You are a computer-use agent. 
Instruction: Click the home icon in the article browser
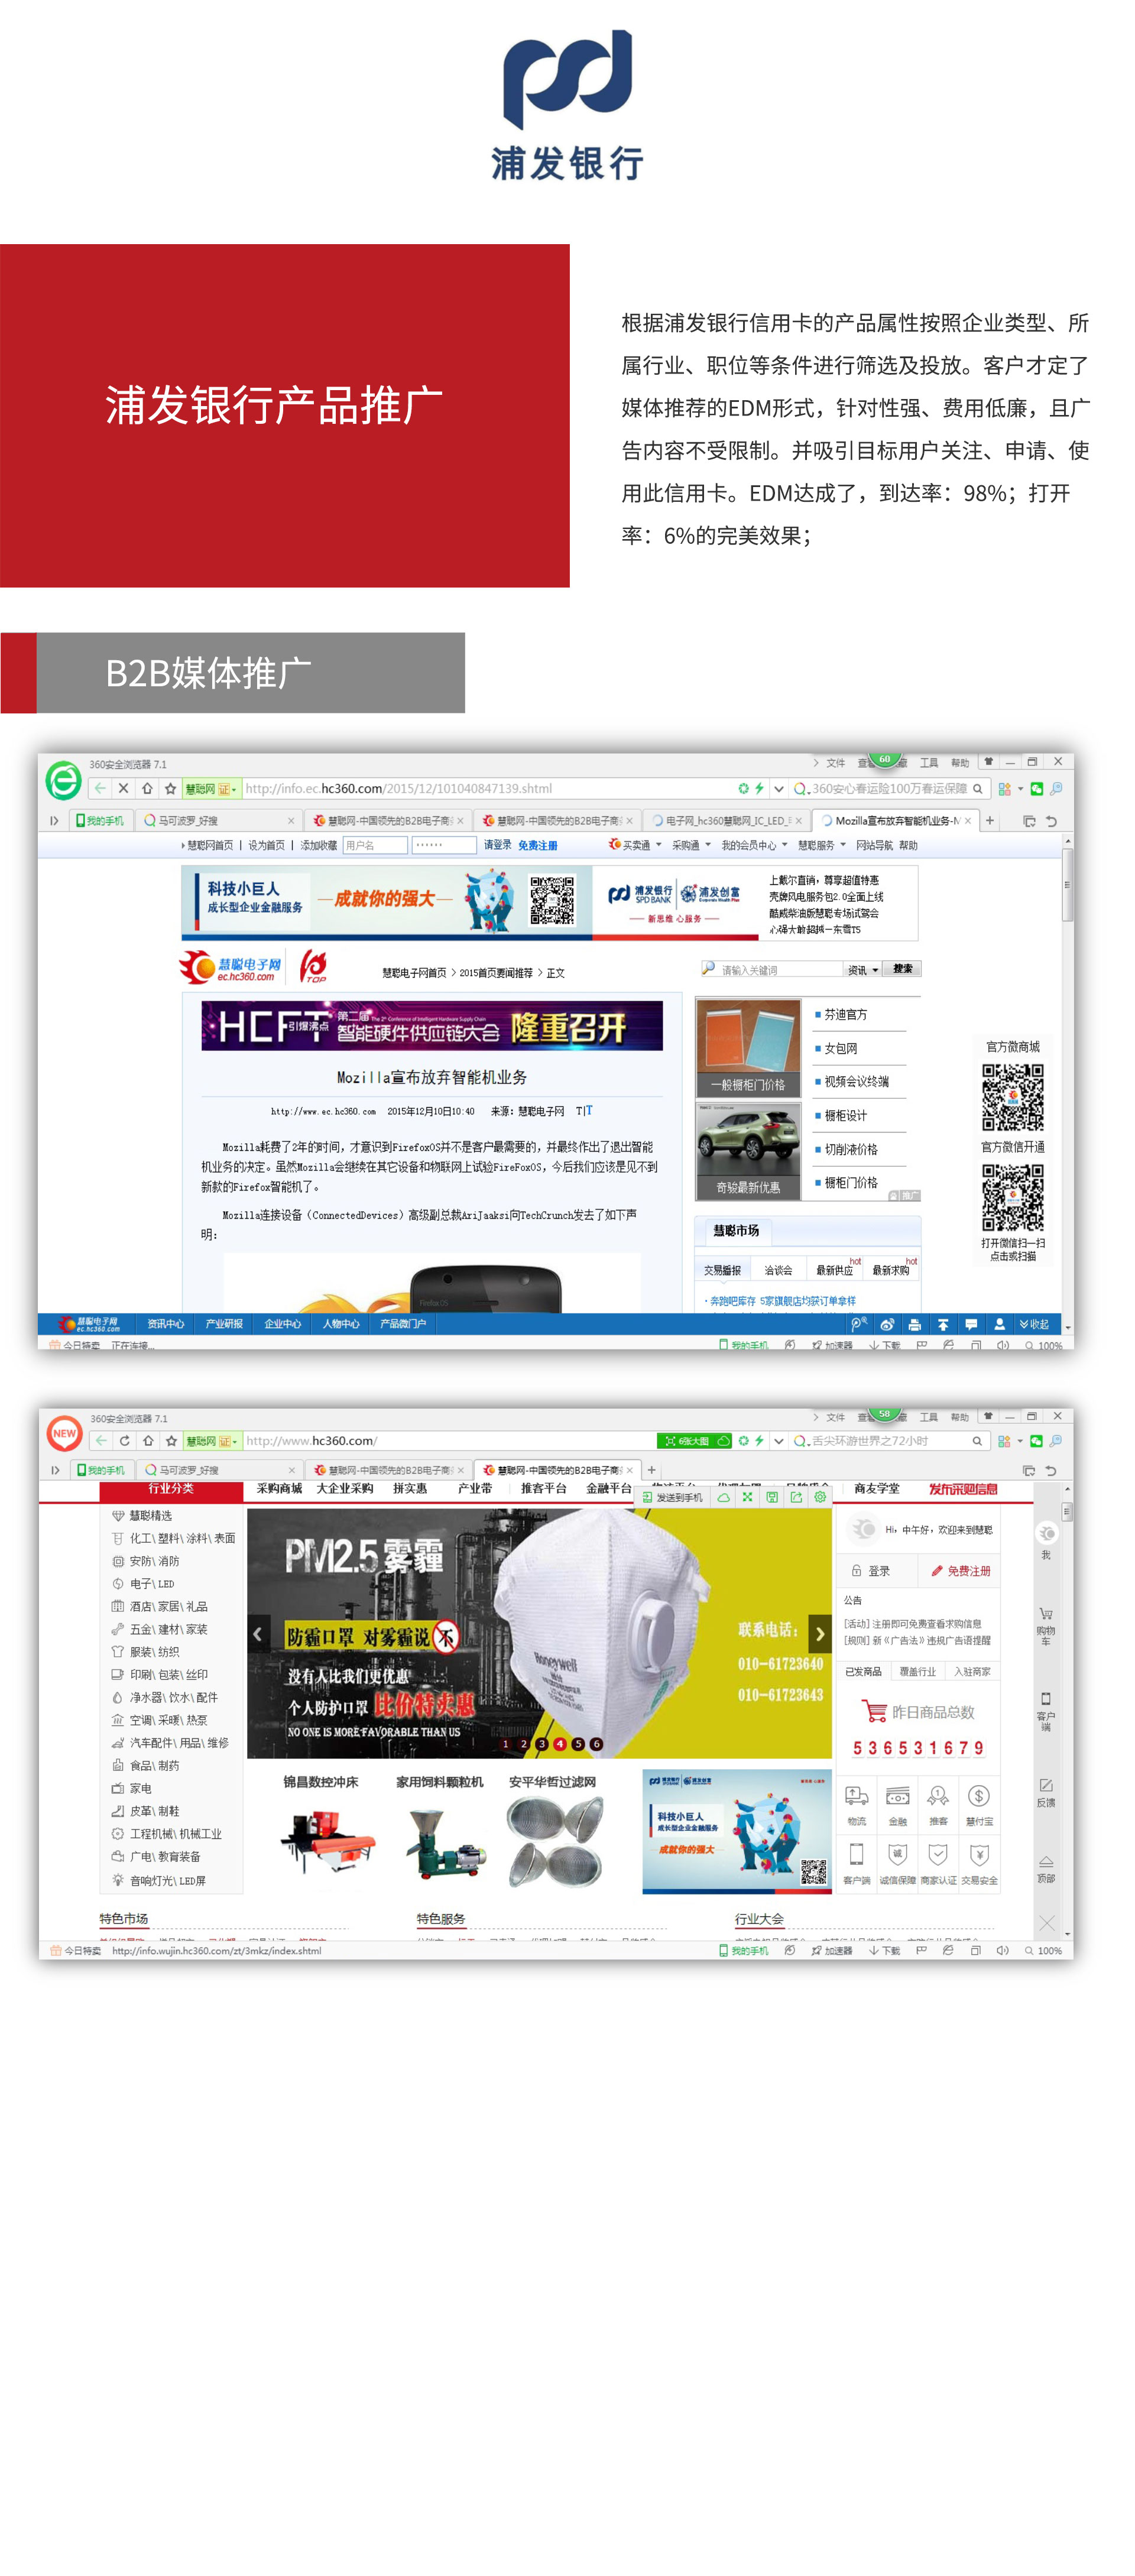coord(147,788)
